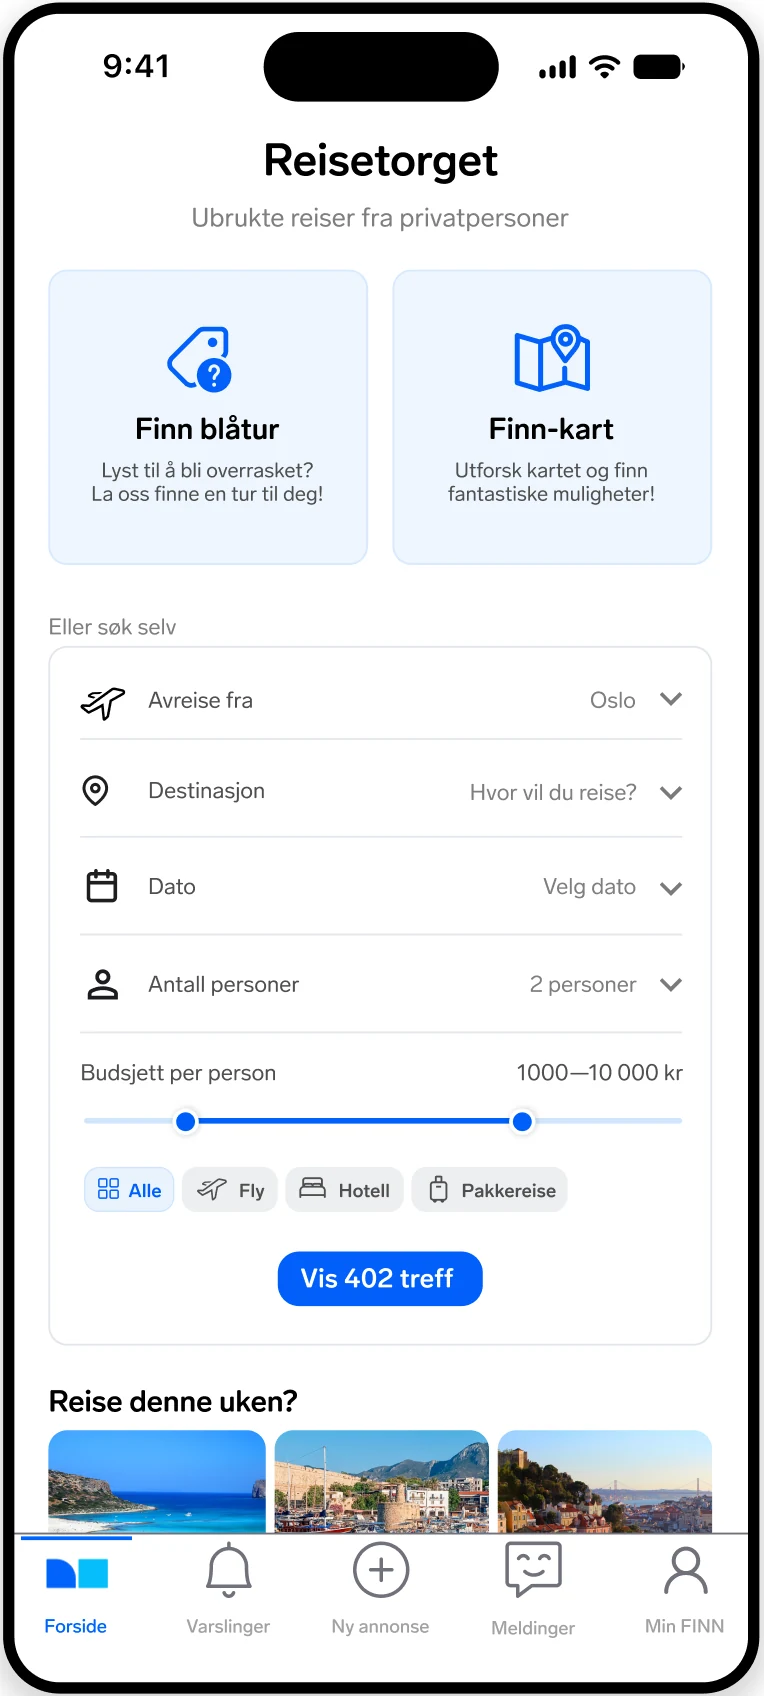
Task: Open the Velg dato dropdown chevron
Action: point(671,888)
